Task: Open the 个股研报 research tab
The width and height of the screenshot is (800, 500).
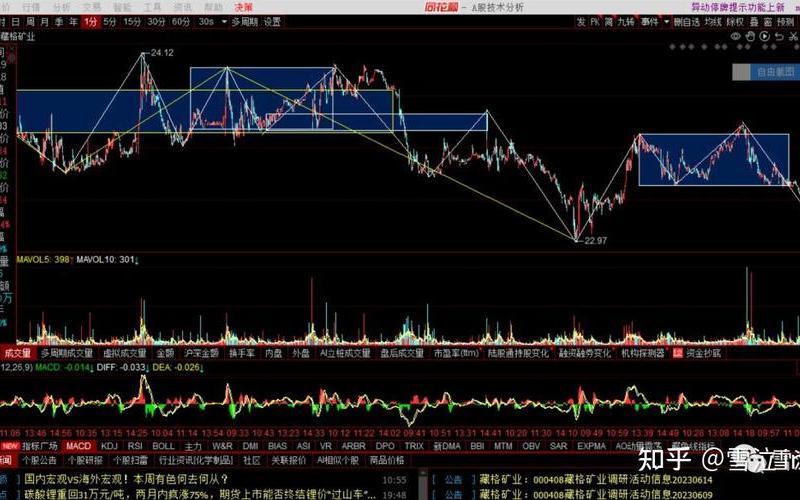Action: (x=85, y=461)
